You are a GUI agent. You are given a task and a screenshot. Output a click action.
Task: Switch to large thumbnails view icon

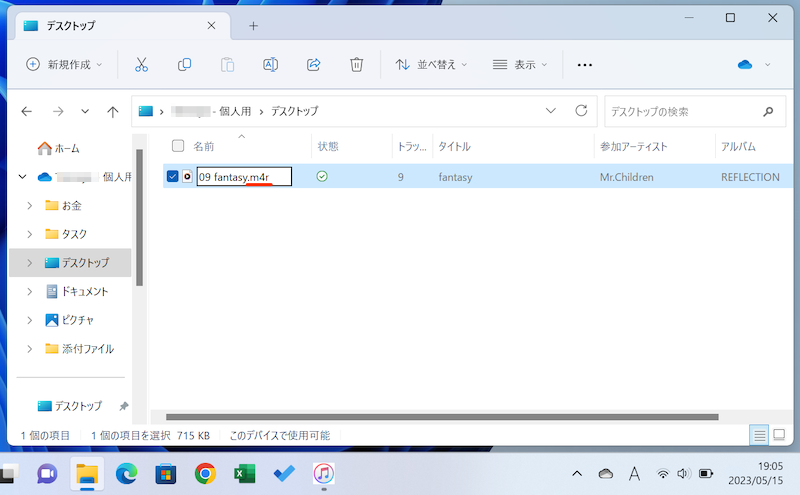[779, 435]
